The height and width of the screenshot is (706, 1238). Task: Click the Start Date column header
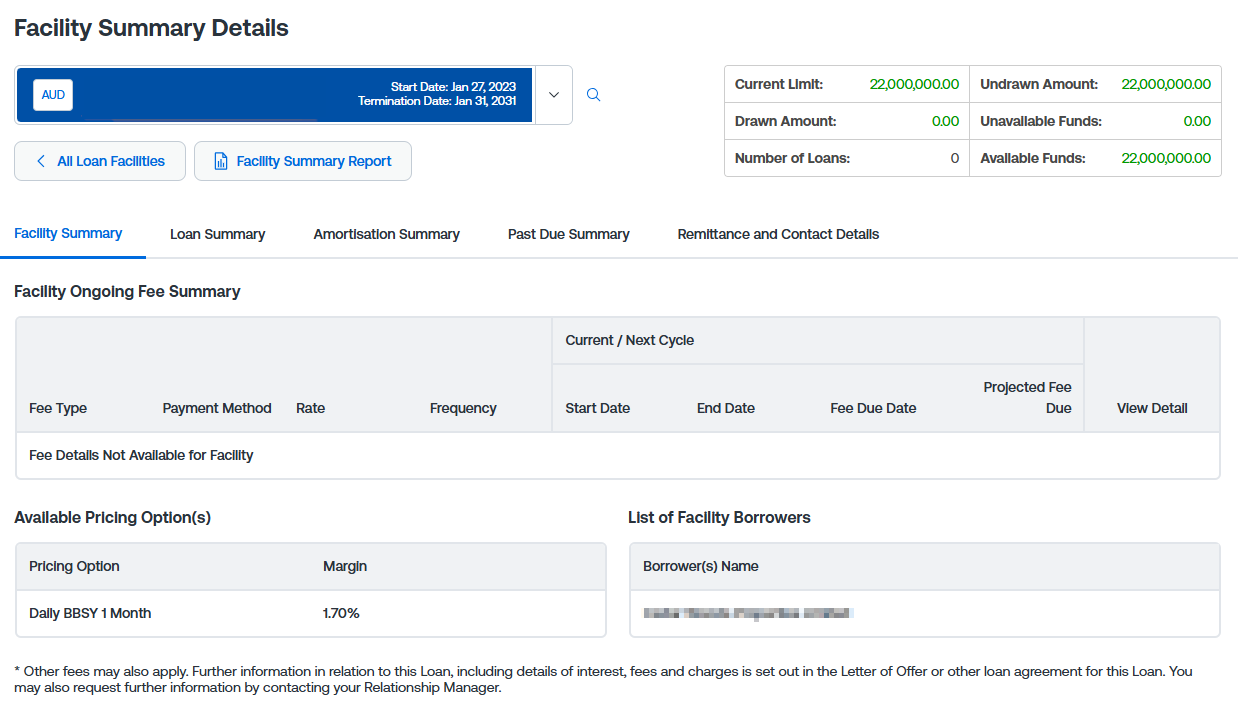coord(597,408)
